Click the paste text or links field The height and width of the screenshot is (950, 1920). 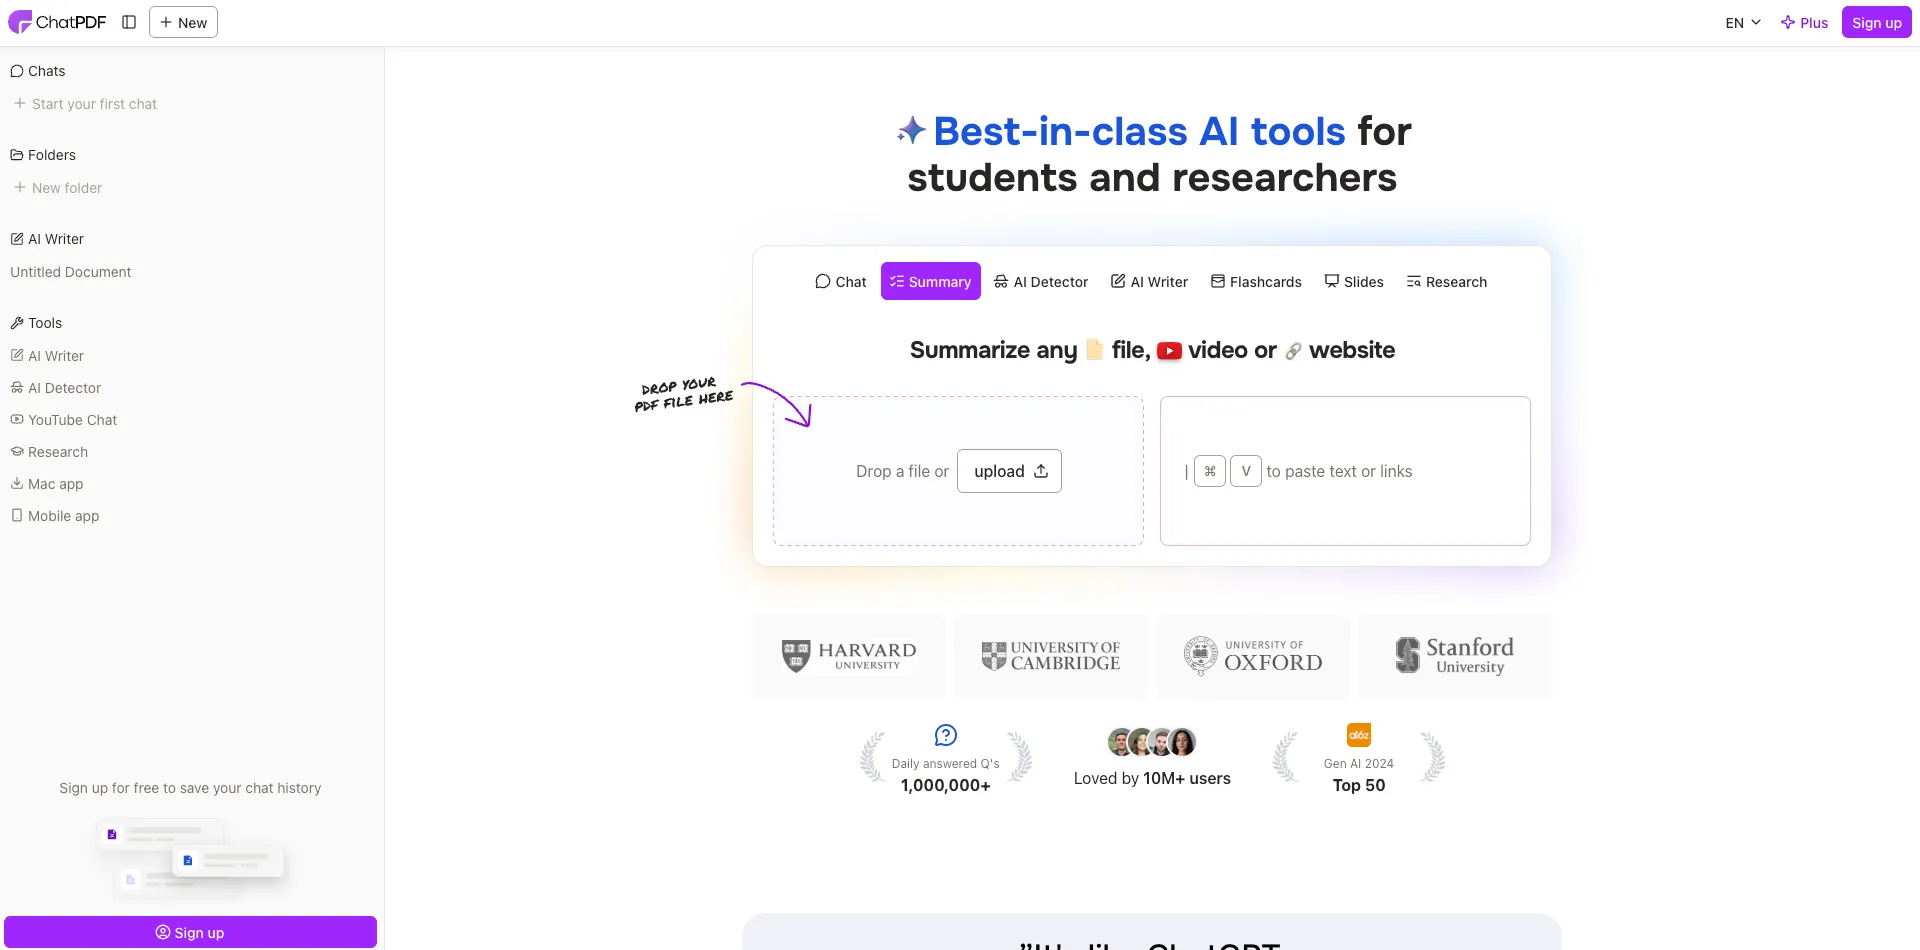(x=1345, y=471)
